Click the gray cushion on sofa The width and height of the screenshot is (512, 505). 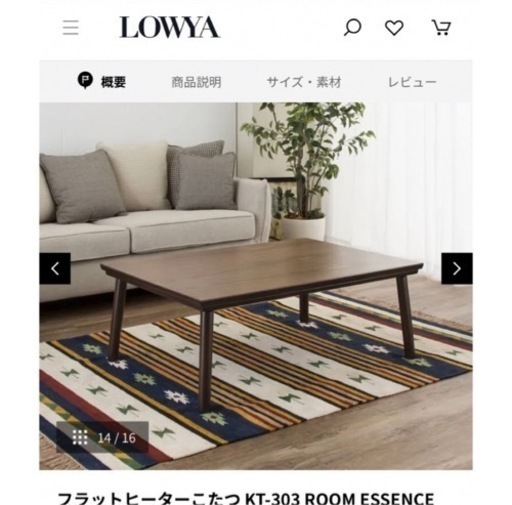82,186
